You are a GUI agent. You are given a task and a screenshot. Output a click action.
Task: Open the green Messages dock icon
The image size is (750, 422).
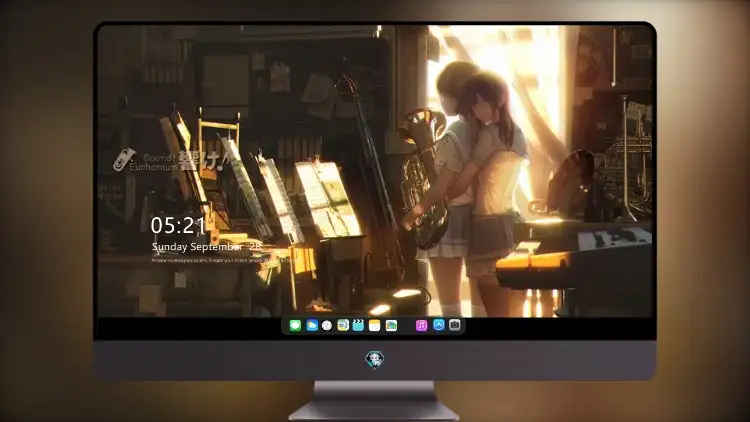295,326
